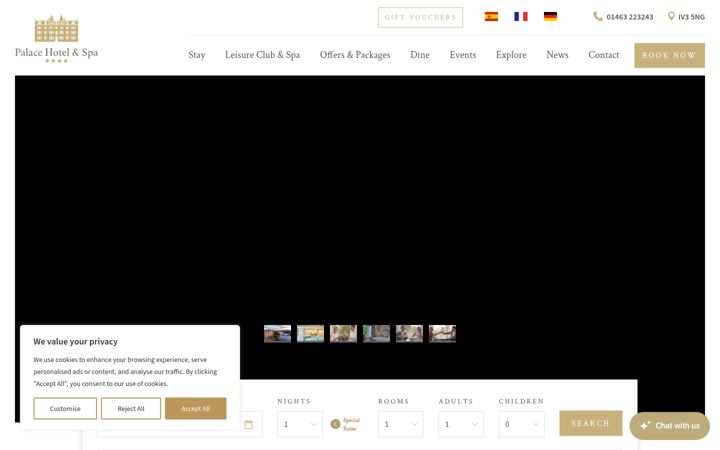Reject all cookies
Screen dimensions: 720x450
[x=131, y=408]
